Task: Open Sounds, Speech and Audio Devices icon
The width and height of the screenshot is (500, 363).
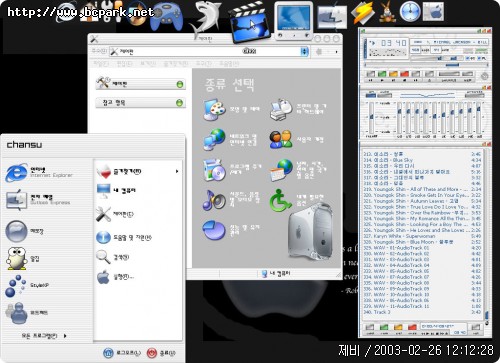Action: (214, 200)
